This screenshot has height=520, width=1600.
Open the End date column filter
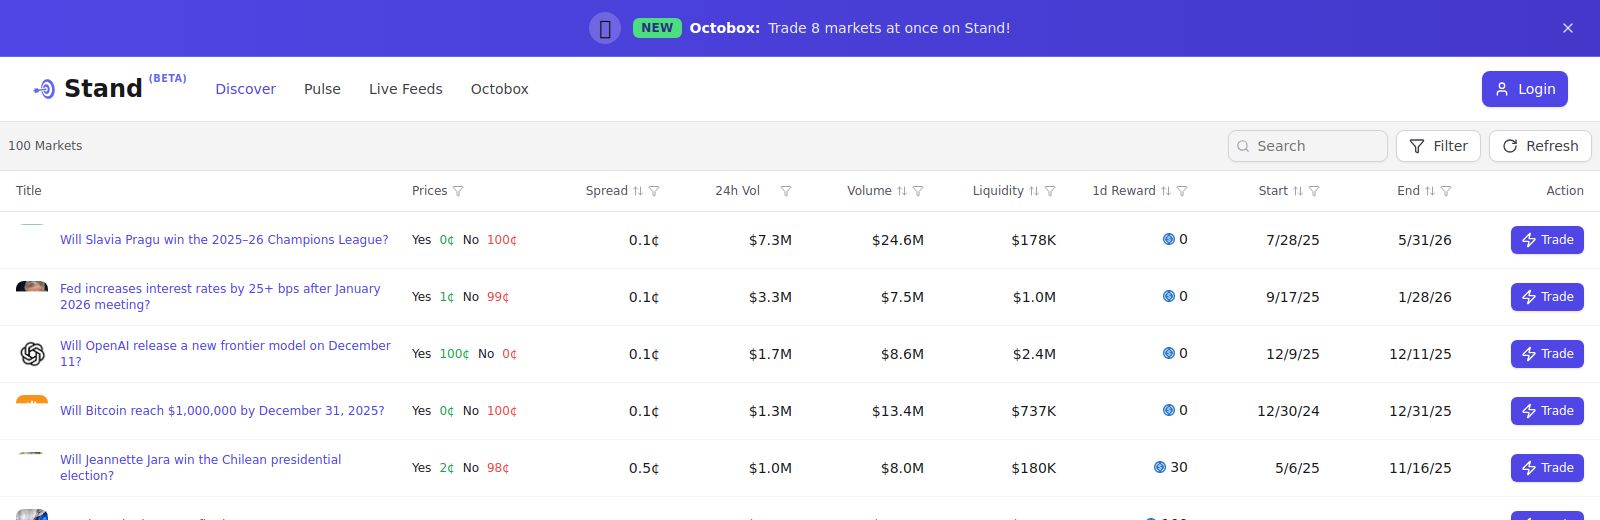1446,191
